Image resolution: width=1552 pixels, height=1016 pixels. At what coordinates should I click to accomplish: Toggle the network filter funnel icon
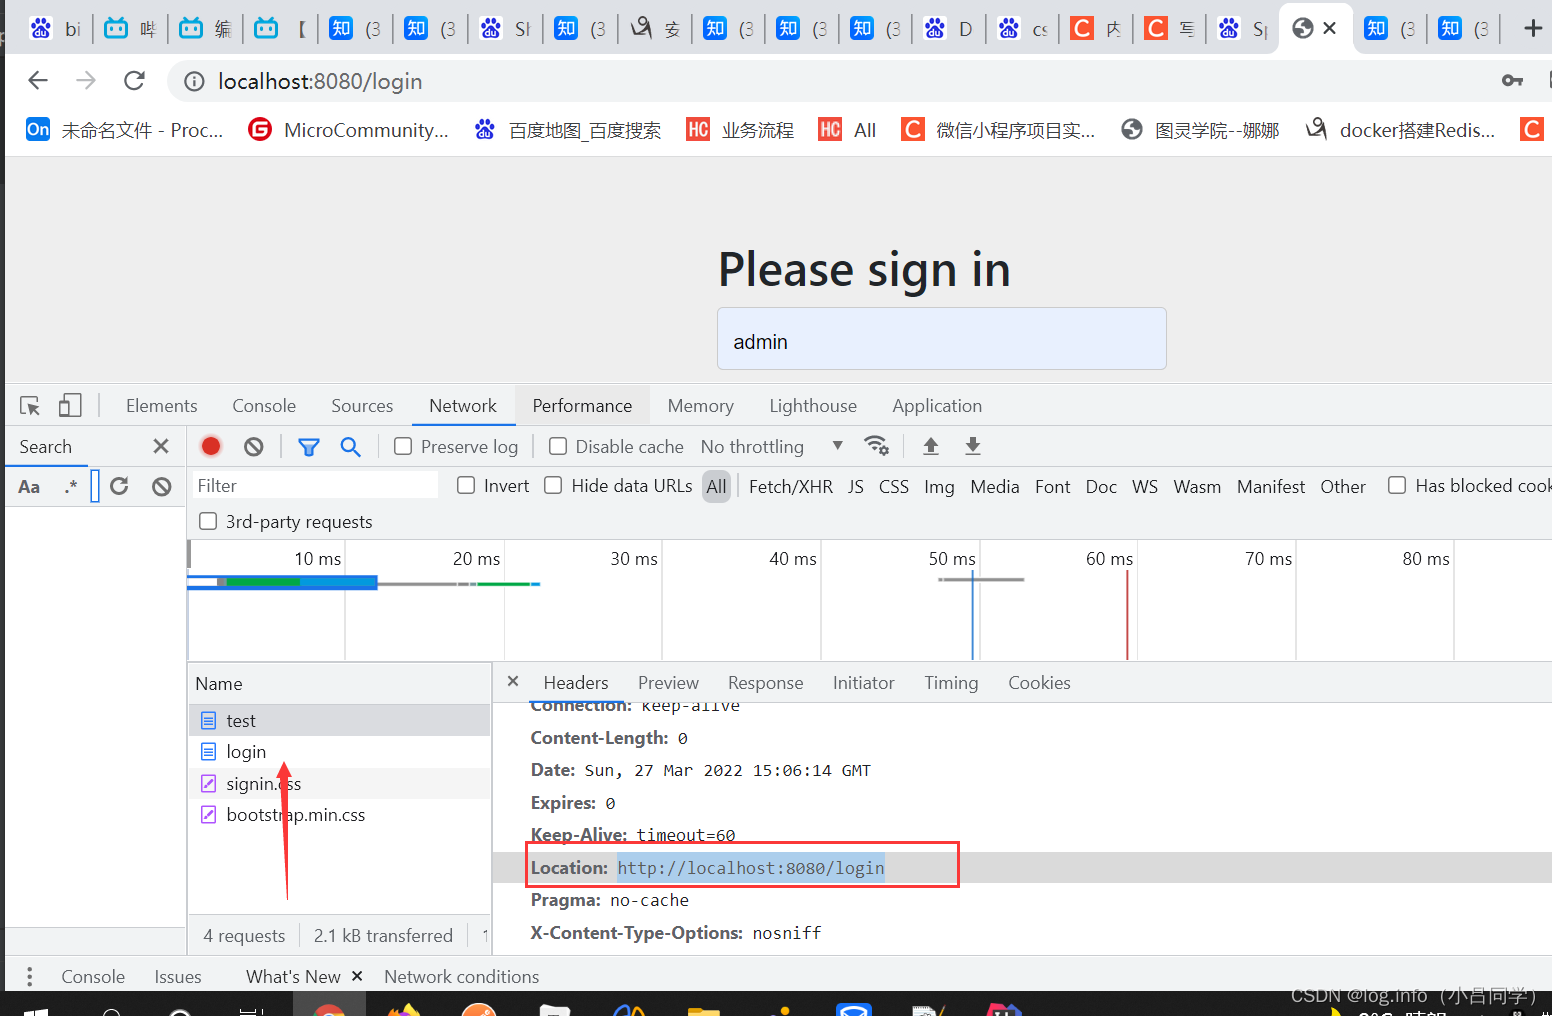(309, 447)
